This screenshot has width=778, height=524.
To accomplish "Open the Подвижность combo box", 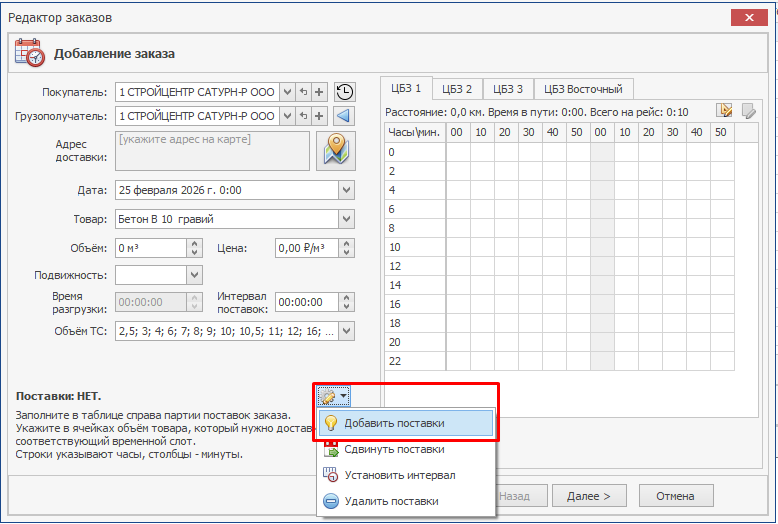I will pyautogui.click(x=193, y=274).
